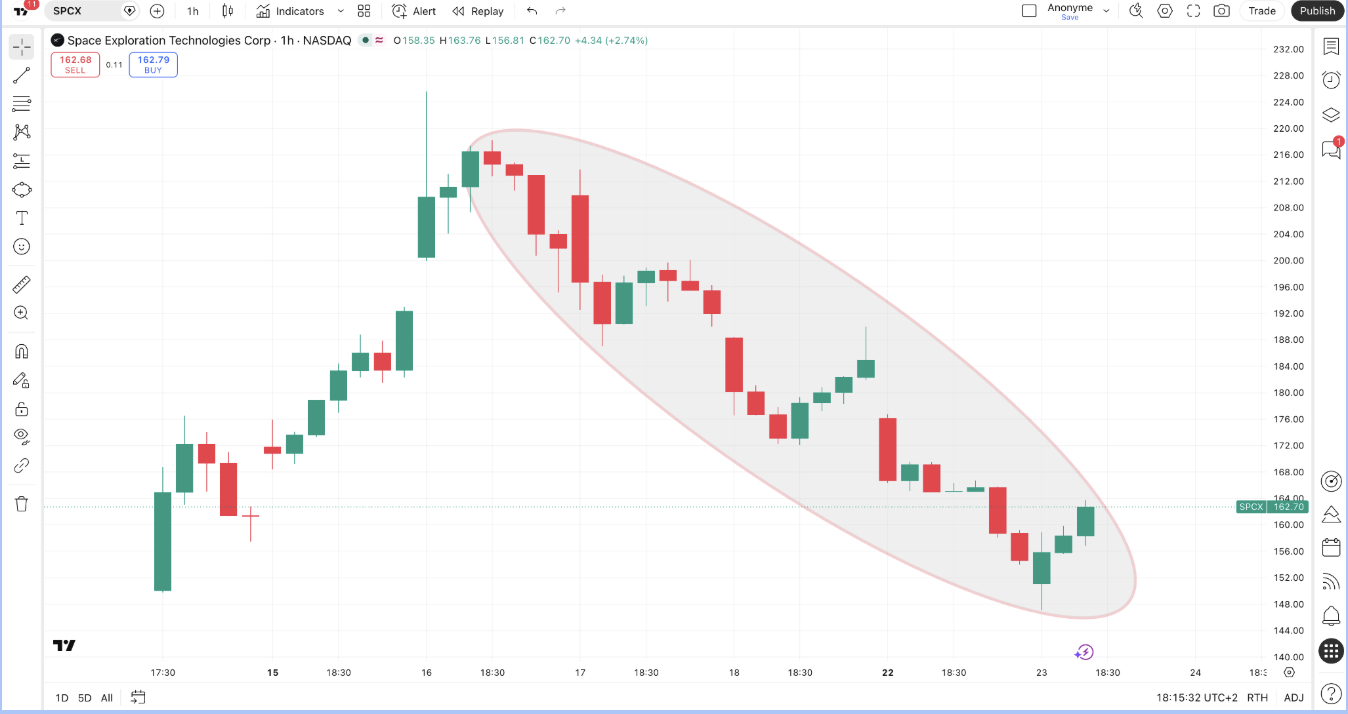This screenshot has height=714, width=1348.
Task: Take a chart snapshot with camera icon
Action: coord(1221,11)
